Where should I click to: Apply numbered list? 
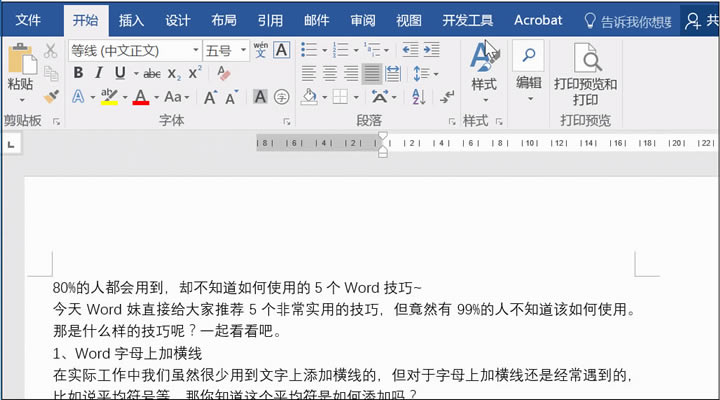[340, 49]
